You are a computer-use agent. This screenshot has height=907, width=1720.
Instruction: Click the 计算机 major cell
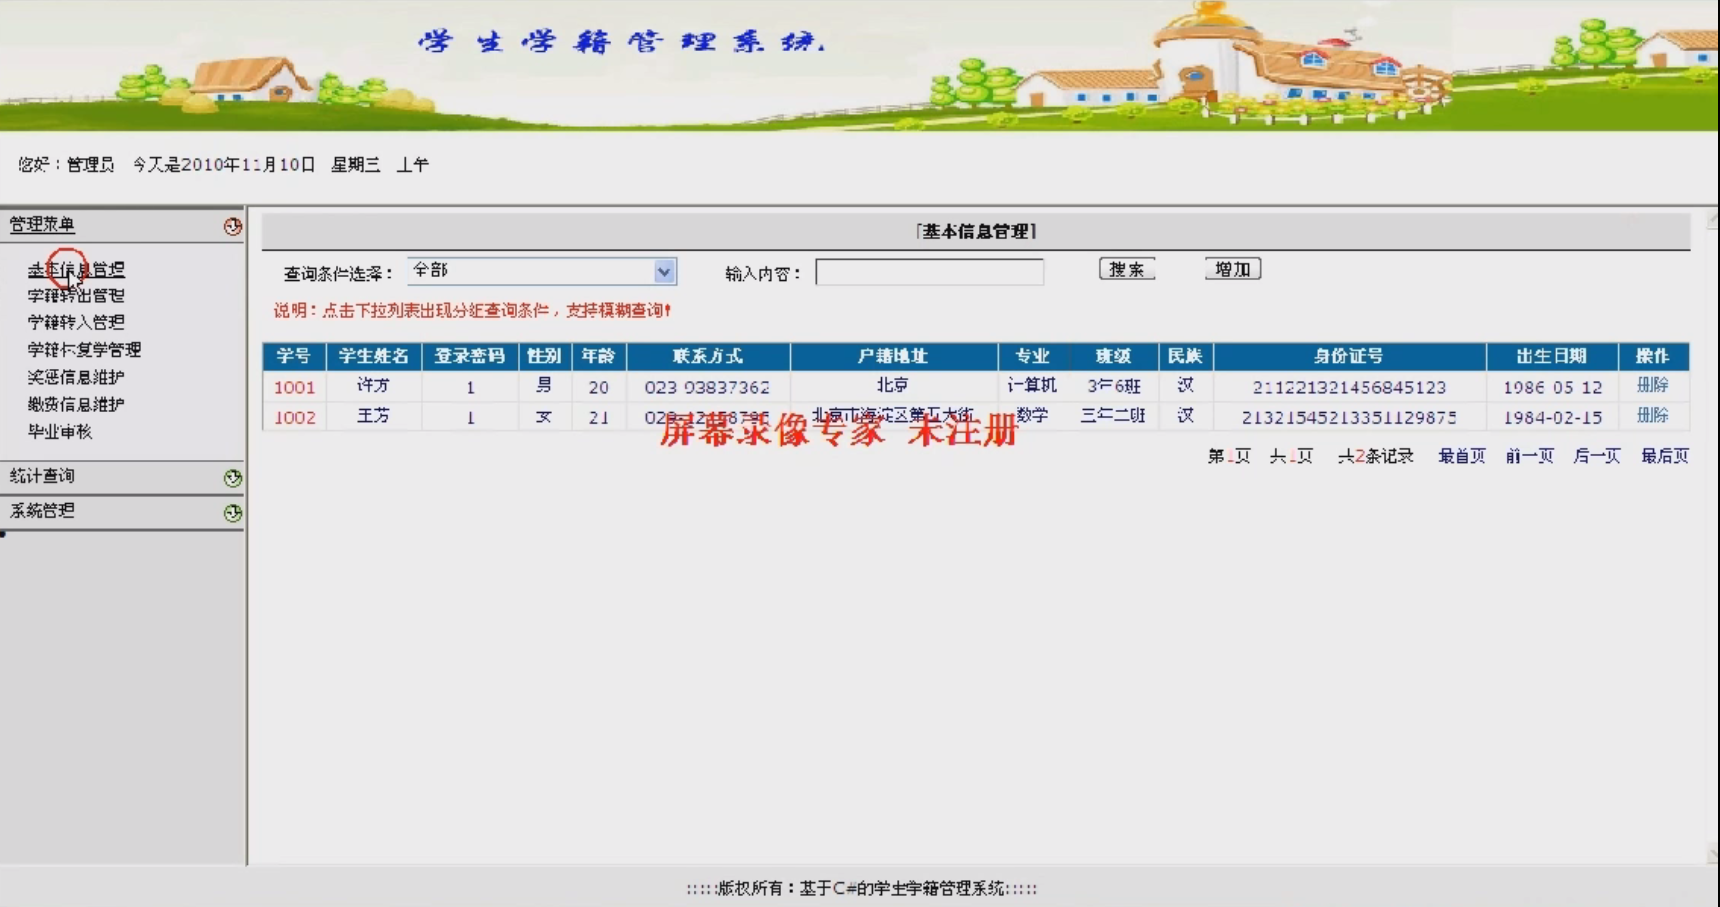tap(1033, 385)
